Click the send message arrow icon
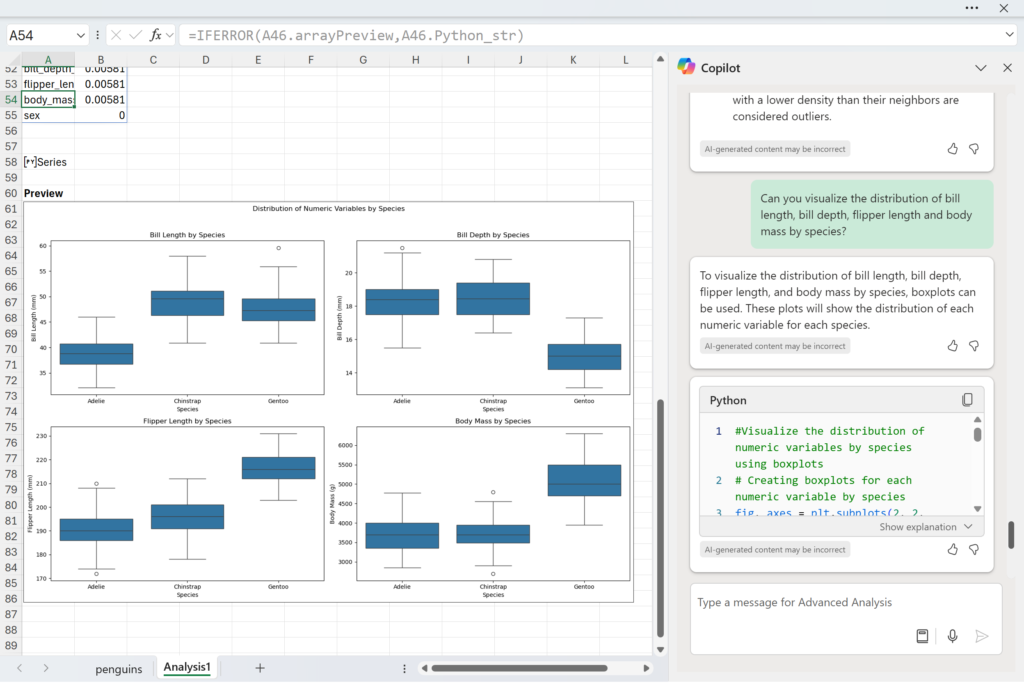 click(x=981, y=636)
